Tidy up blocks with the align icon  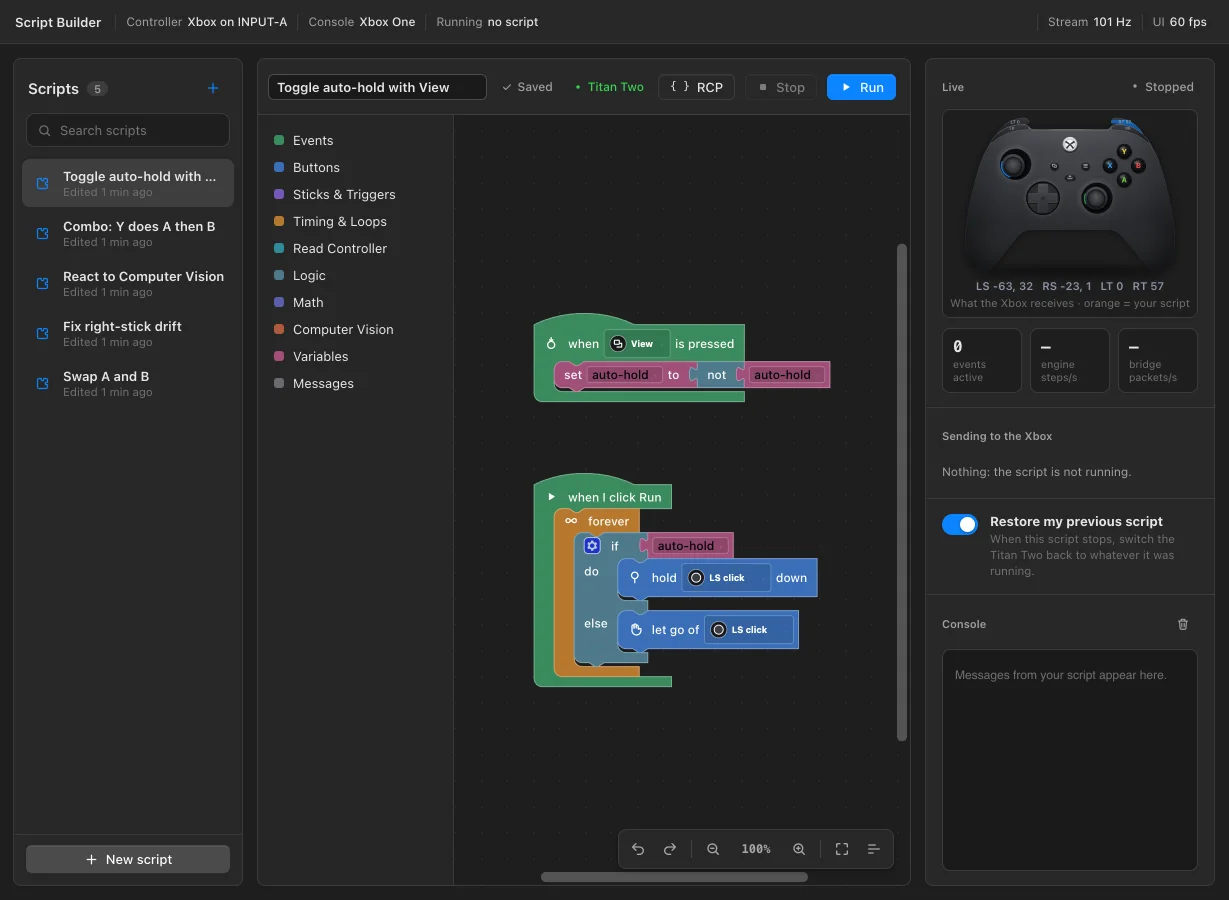coord(874,849)
